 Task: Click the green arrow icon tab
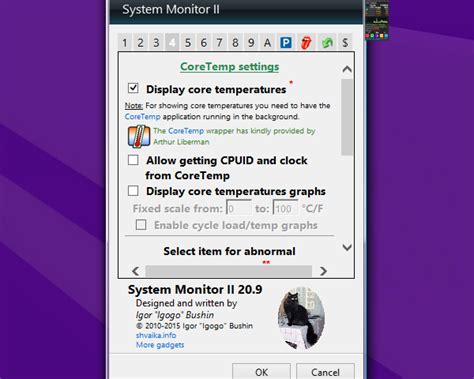[x=327, y=42]
